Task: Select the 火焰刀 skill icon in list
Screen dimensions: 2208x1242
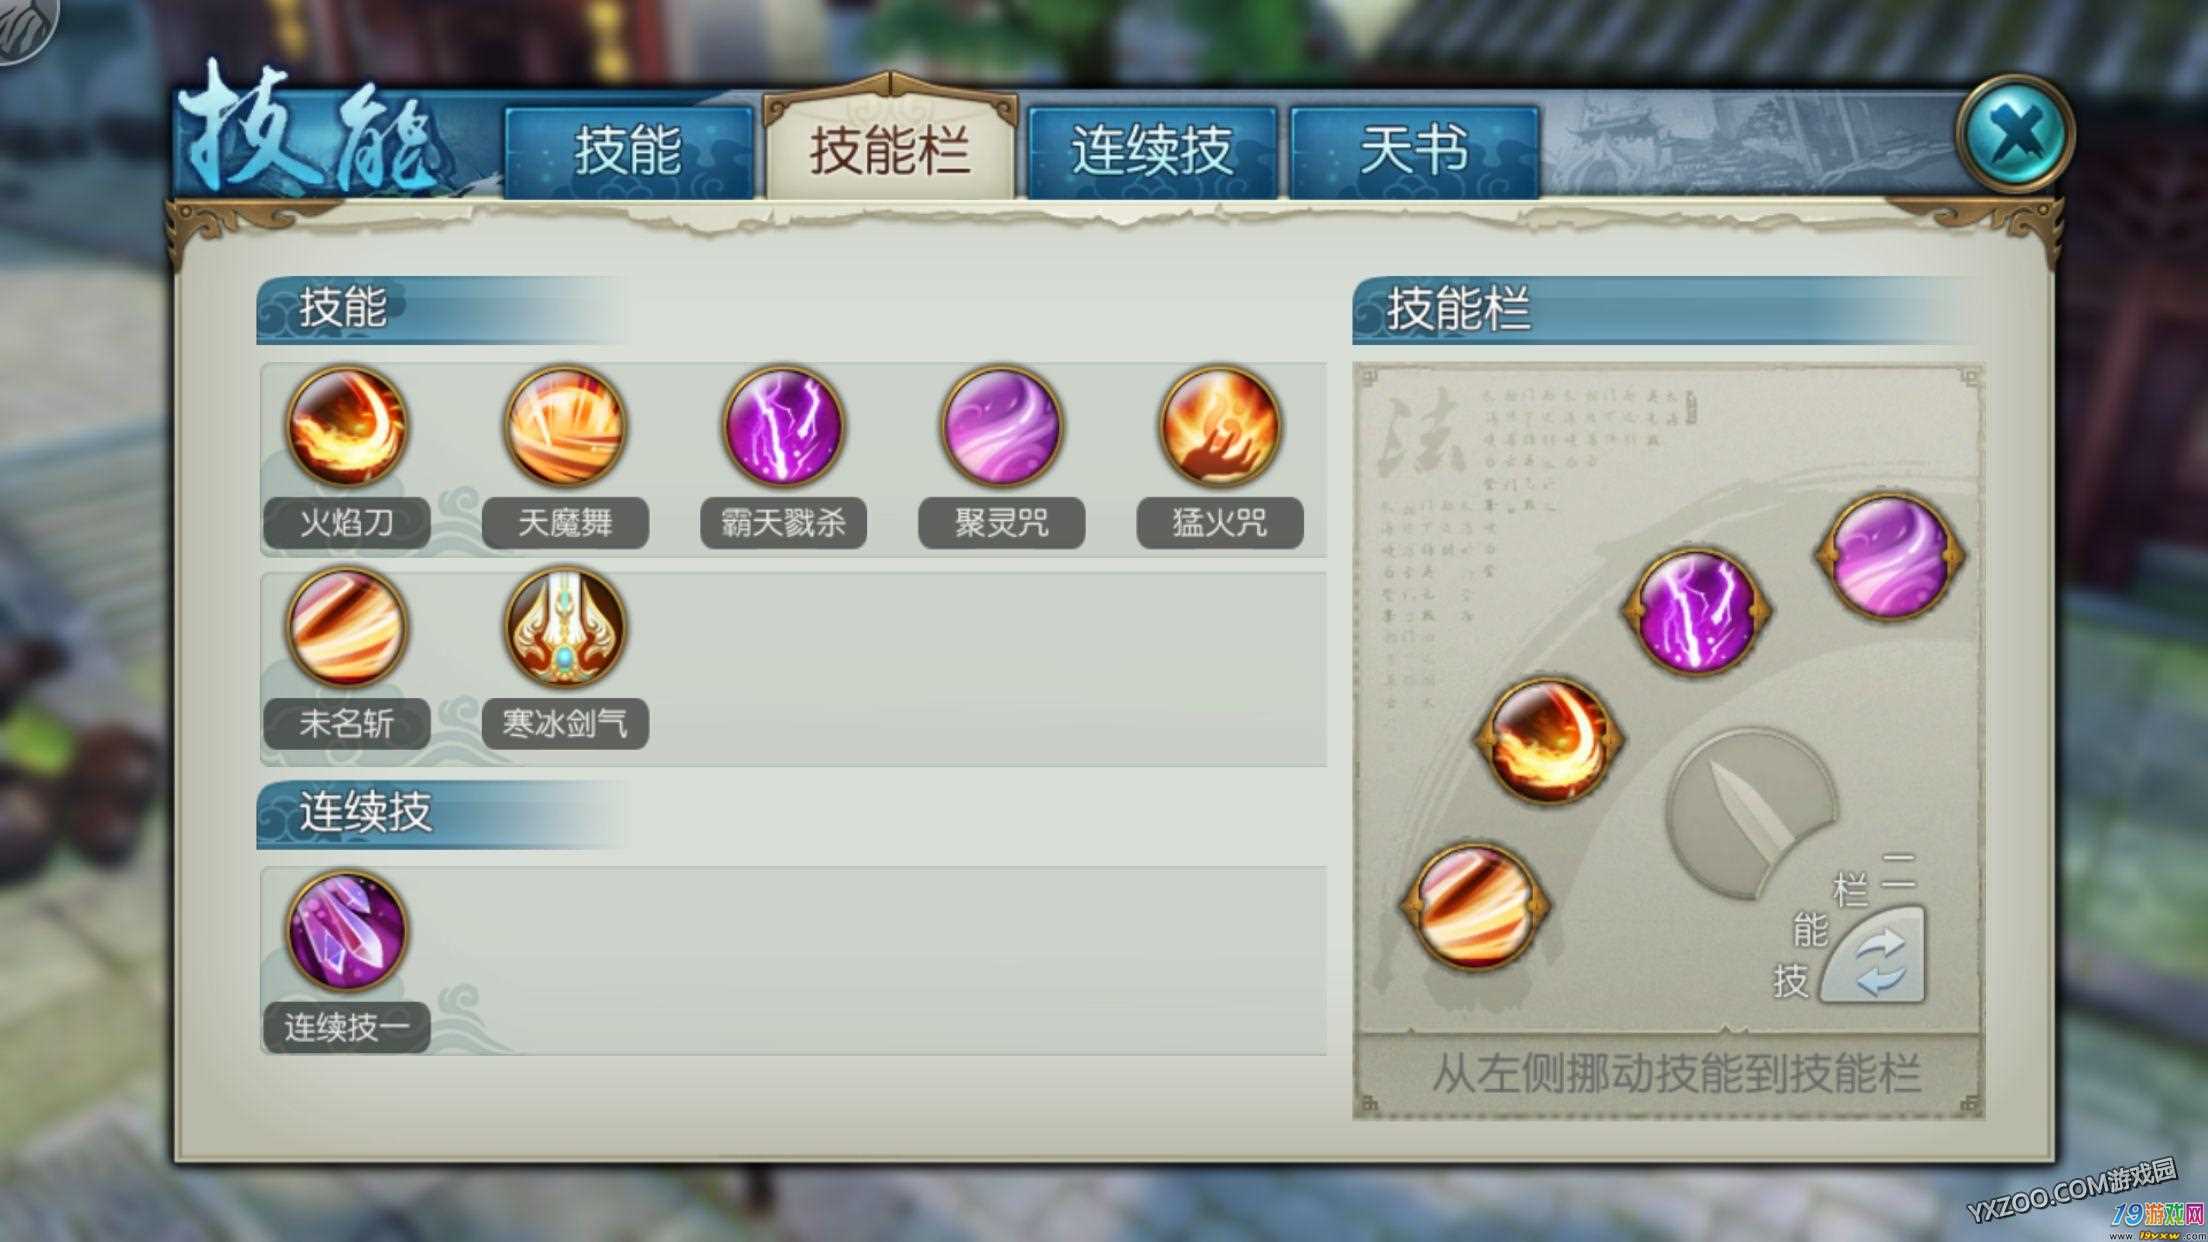Action: tap(347, 427)
